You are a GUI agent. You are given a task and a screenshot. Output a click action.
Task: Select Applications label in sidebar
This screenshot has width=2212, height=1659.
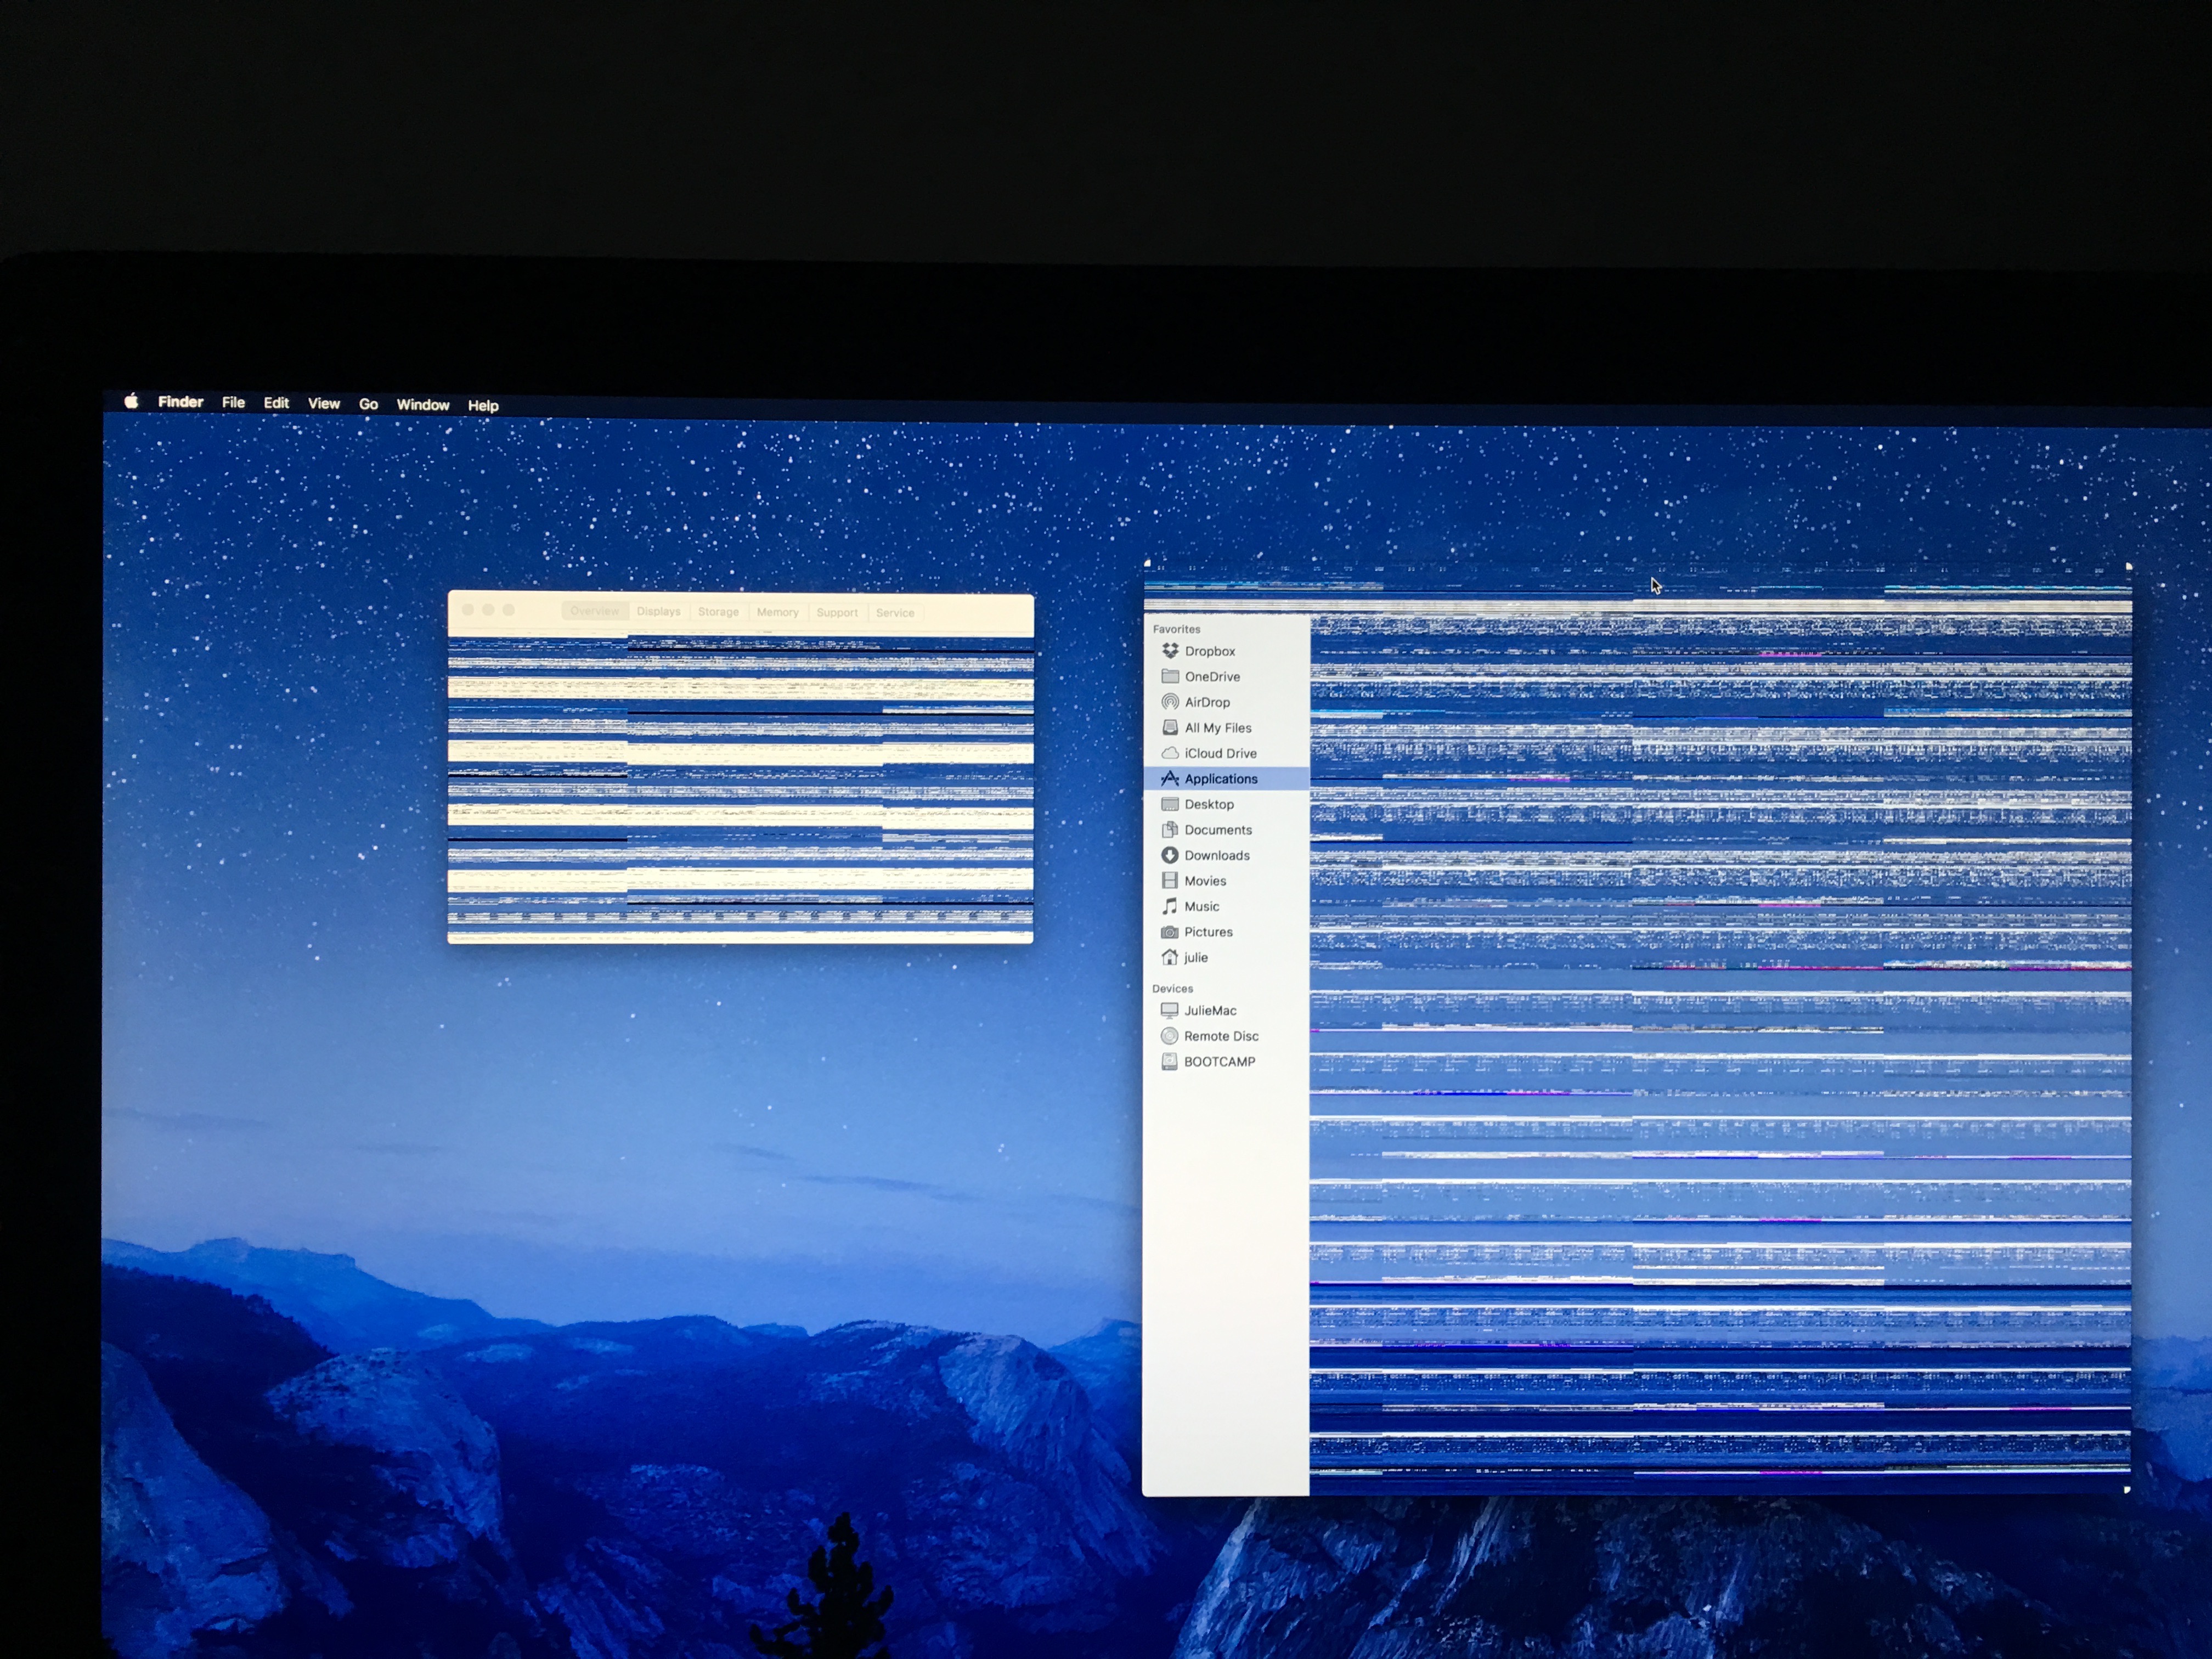pyautogui.click(x=1221, y=779)
